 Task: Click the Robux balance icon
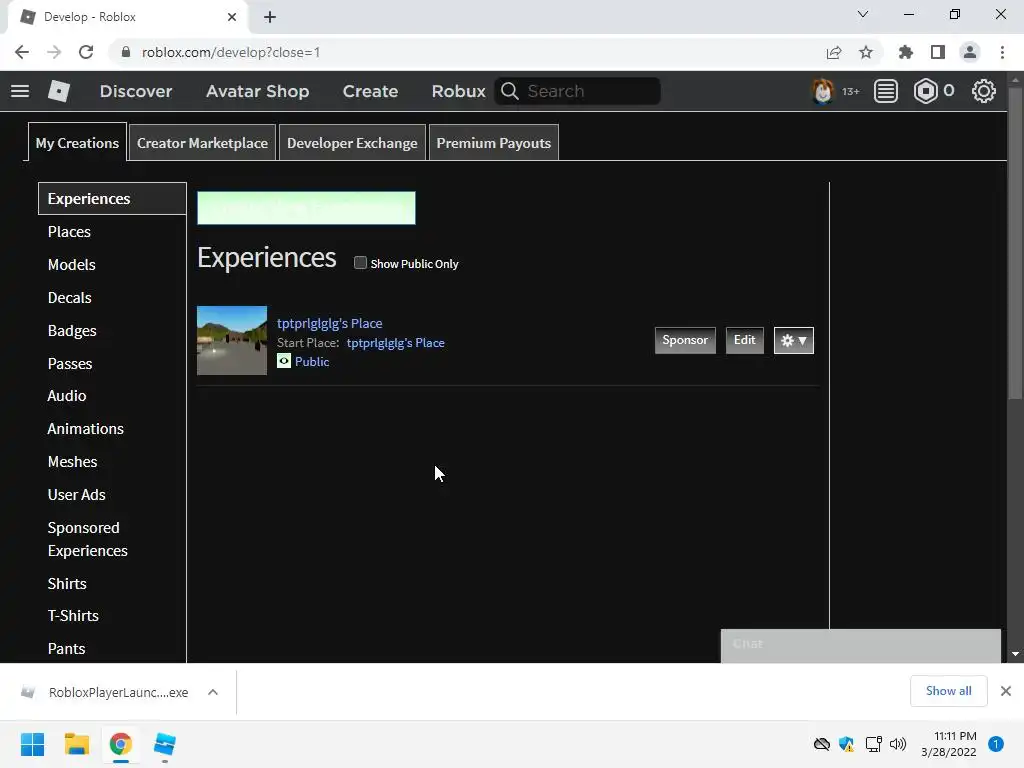coord(925,91)
